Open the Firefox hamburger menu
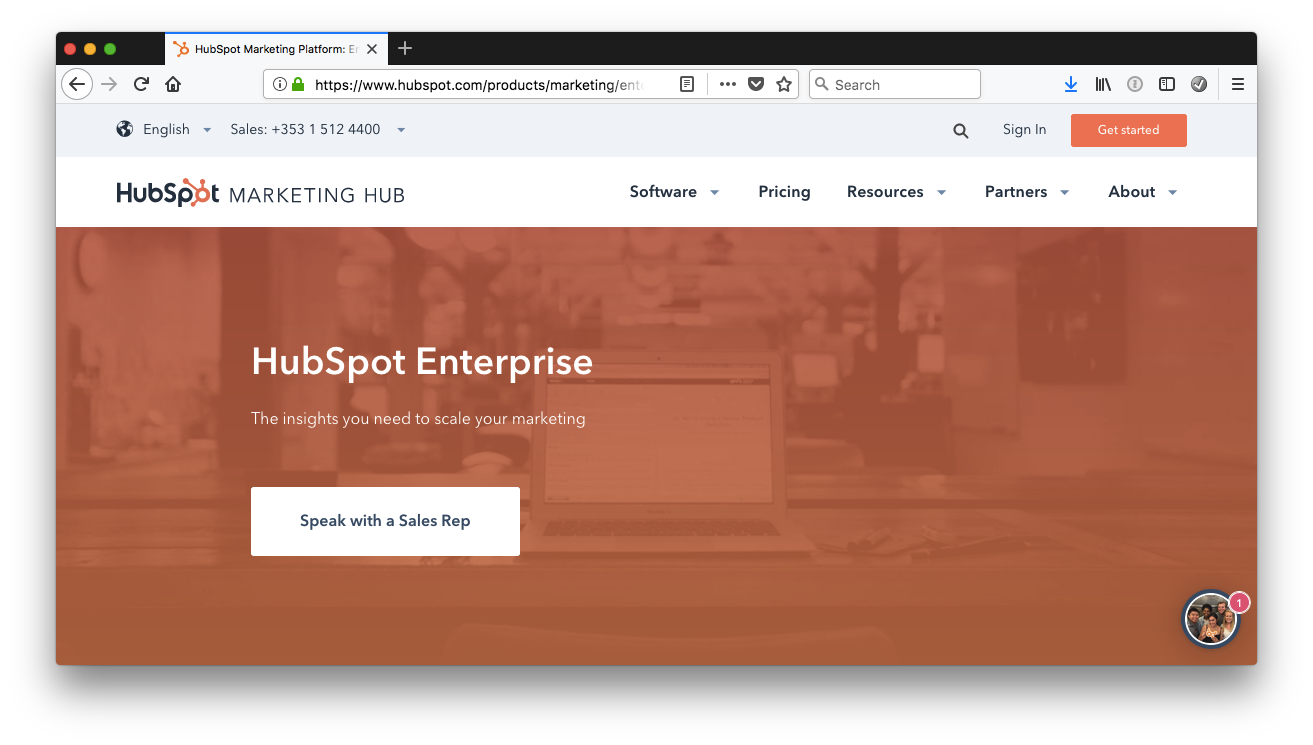1313x745 pixels. click(x=1238, y=84)
